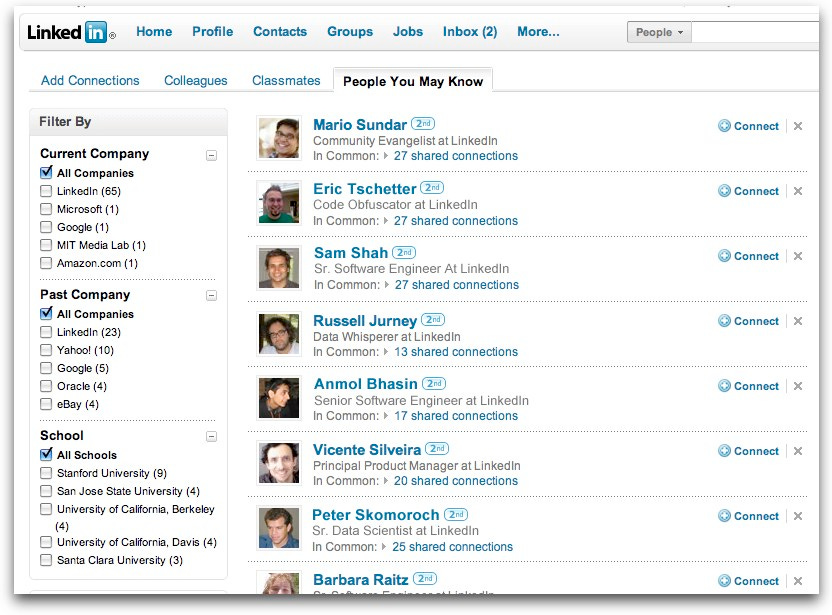Open Sam Shah's profile photo
The width and height of the screenshot is (832, 615).
click(x=279, y=268)
